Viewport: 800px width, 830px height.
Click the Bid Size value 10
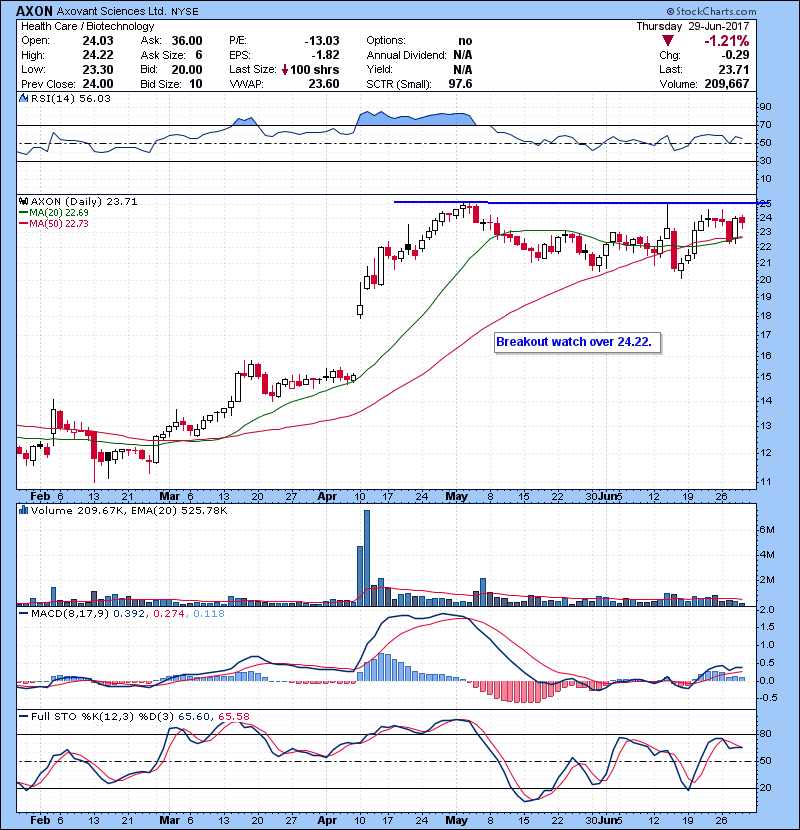tap(195, 84)
